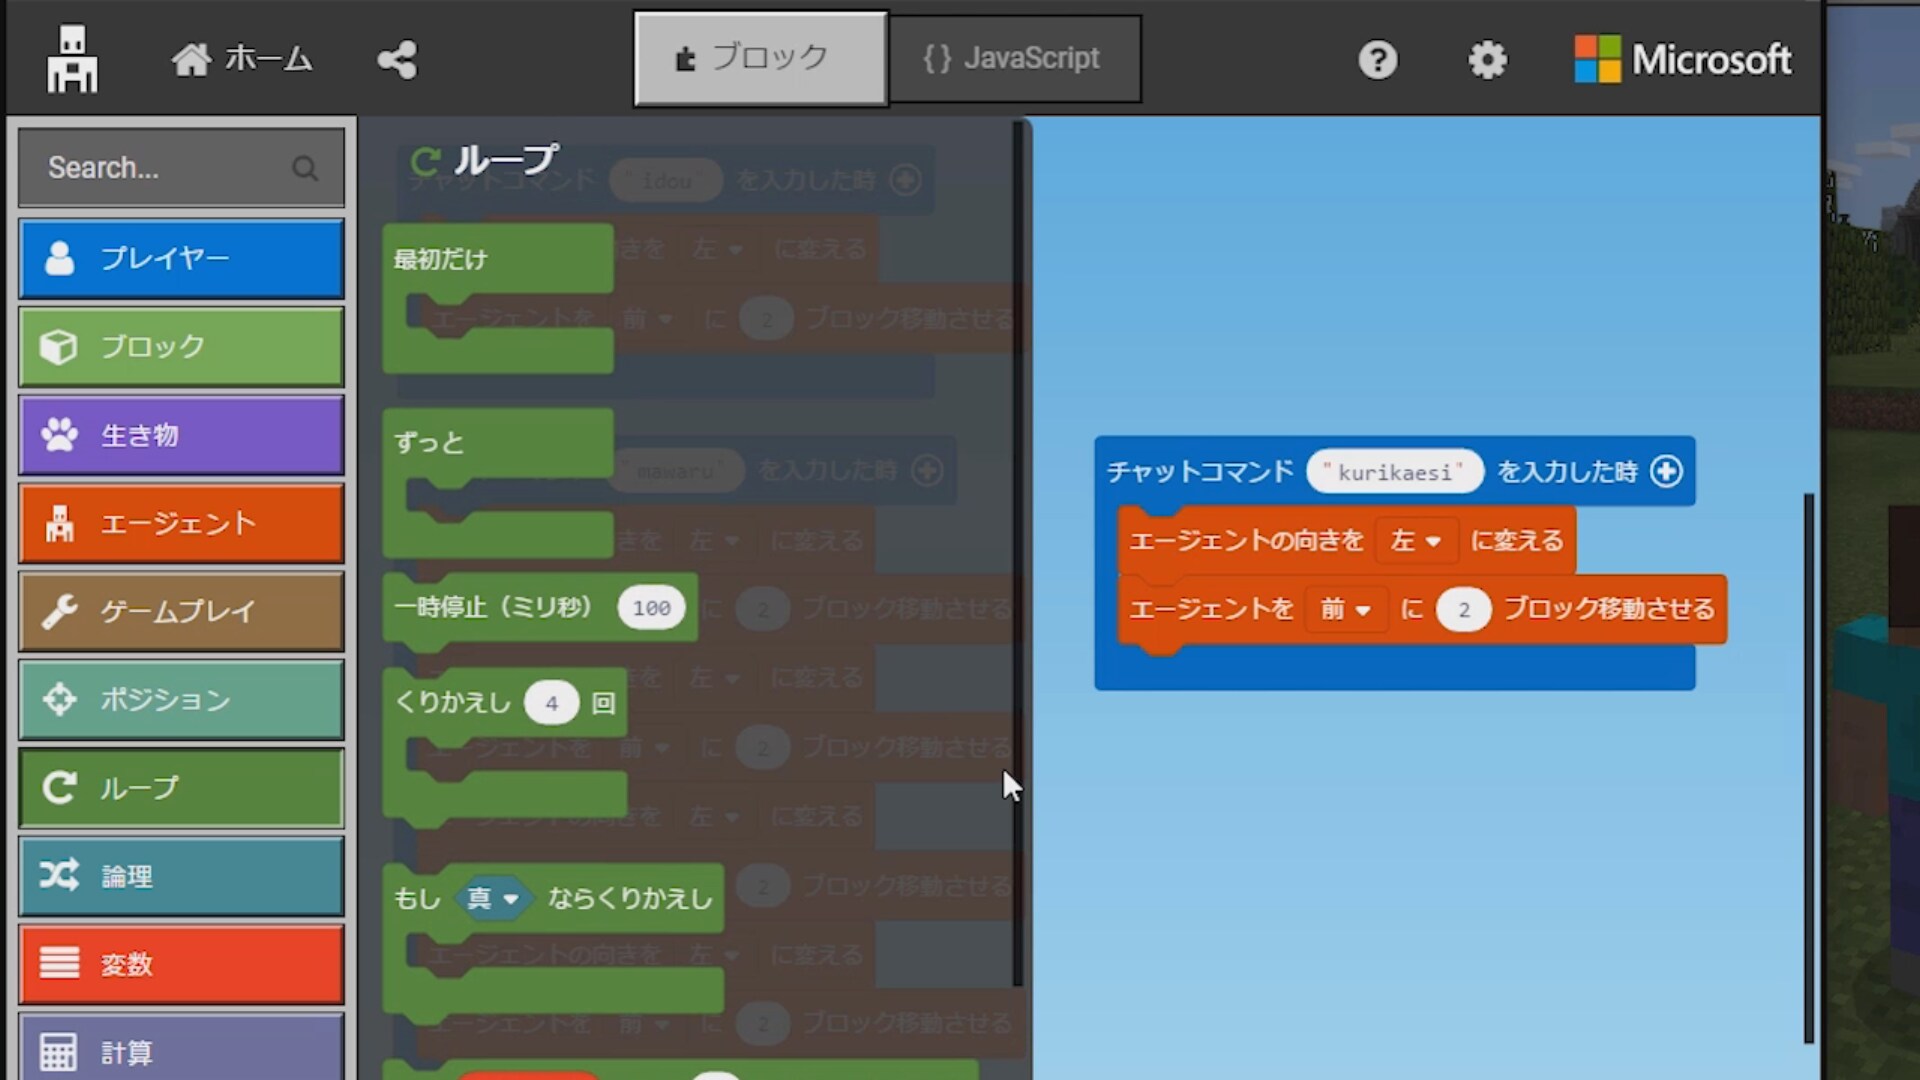
Task: Open the 計算 category
Action: pyautogui.click(x=181, y=1047)
